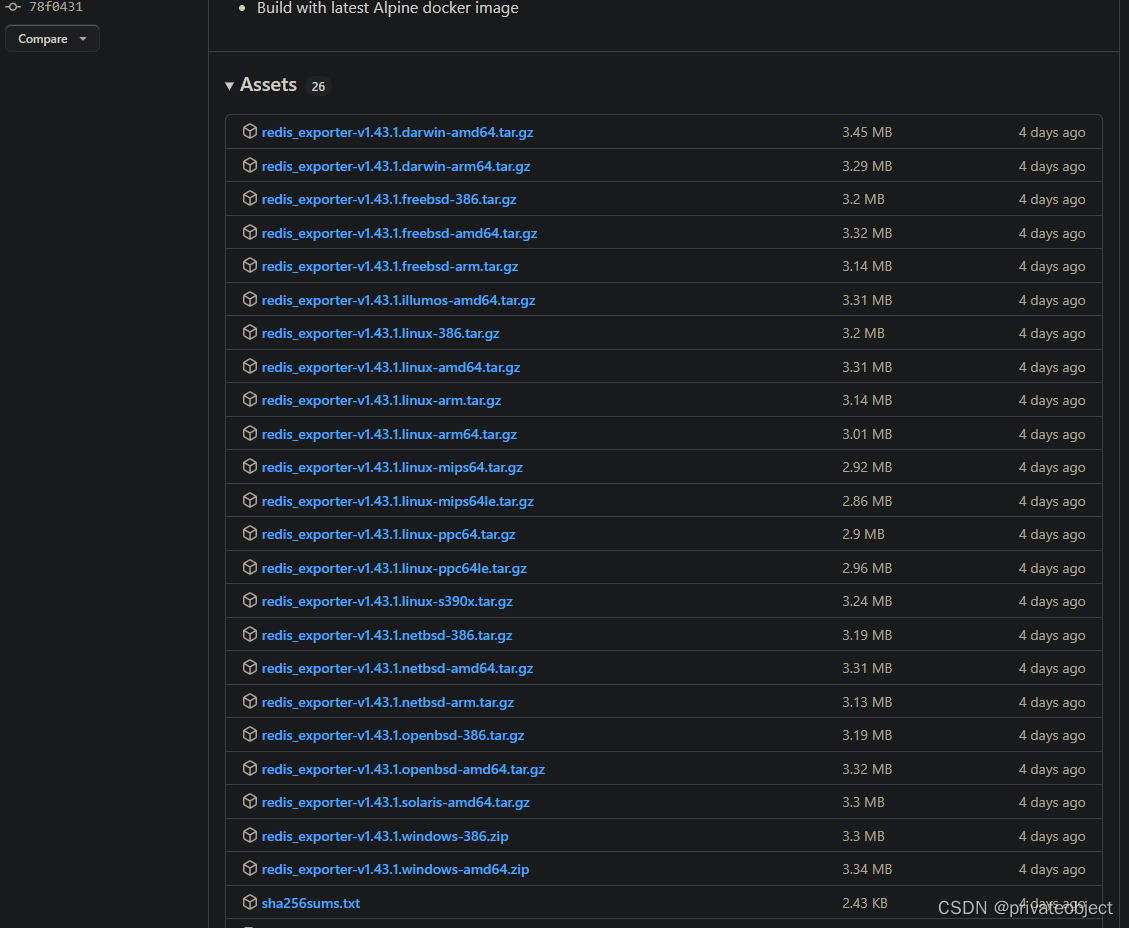
Task: Download redis_exporter-v1.43.1.netbsd-arm.tar.gz
Action: pos(388,702)
